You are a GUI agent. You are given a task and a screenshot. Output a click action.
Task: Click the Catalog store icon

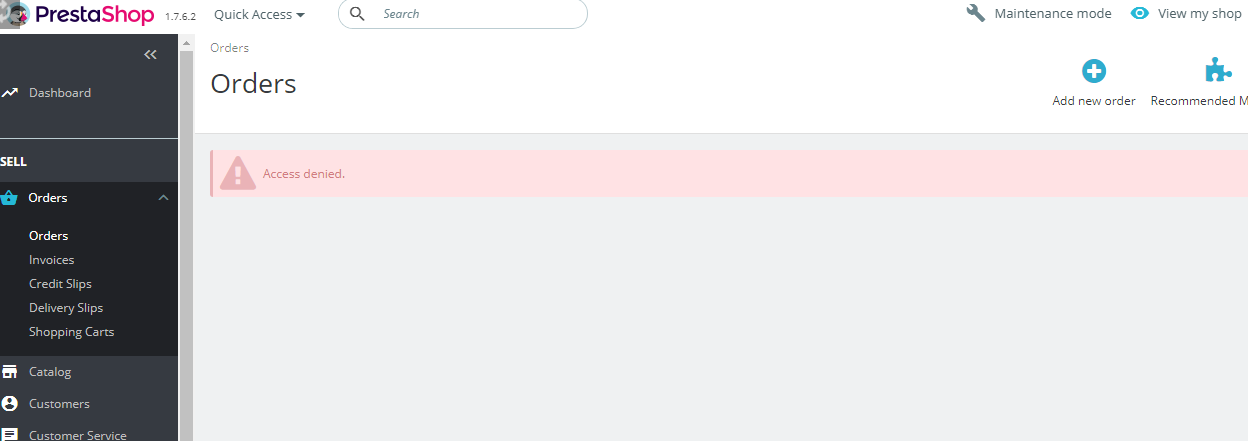click(10, 372)
